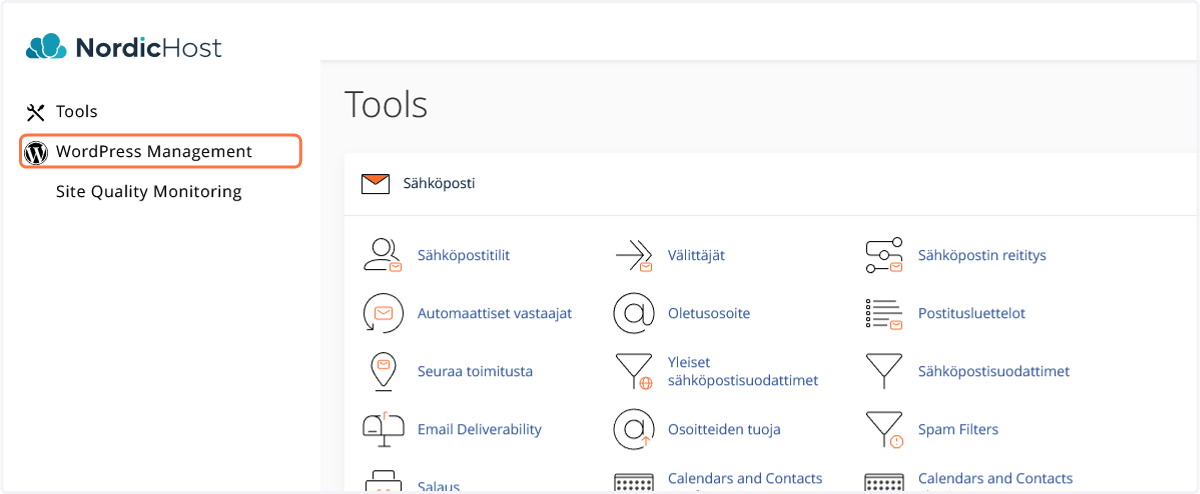Click the Tools wrench icon in sidebar

[x=36, y=112]
